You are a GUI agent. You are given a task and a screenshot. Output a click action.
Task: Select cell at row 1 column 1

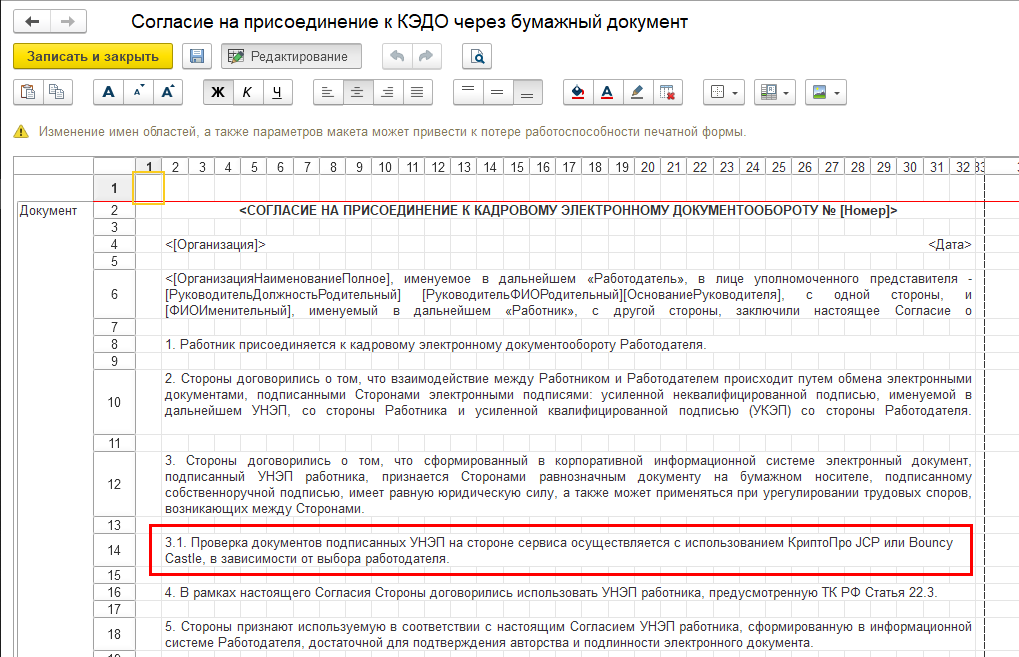[149, 188]
